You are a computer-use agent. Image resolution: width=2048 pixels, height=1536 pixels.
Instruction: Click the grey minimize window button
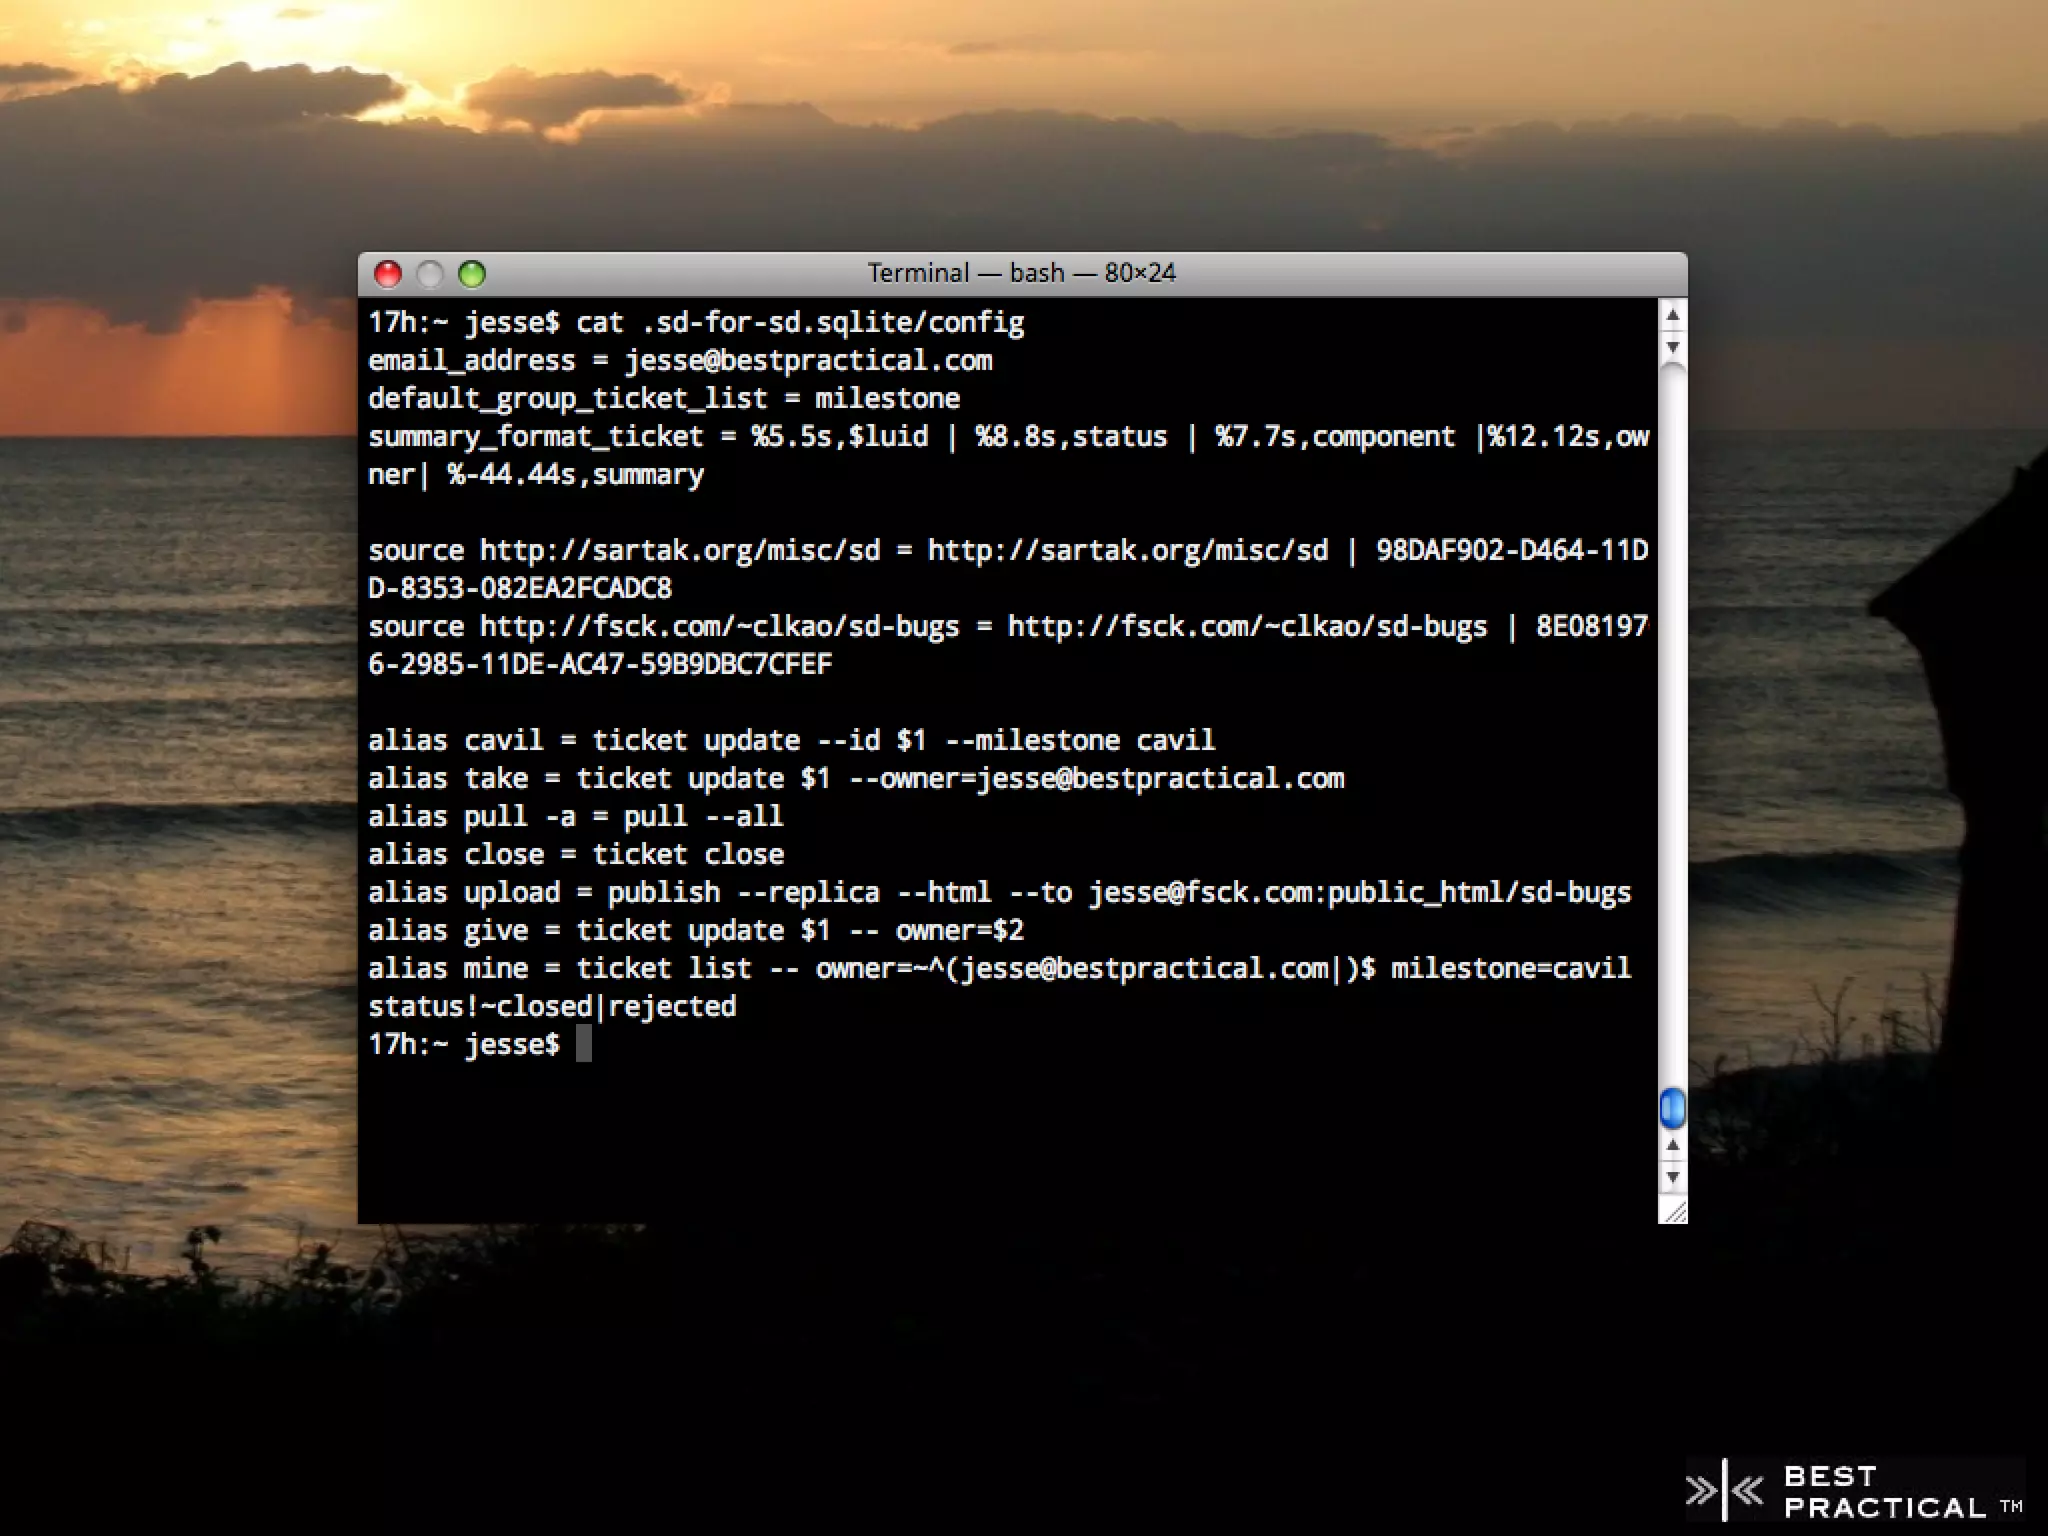(430, 274)
